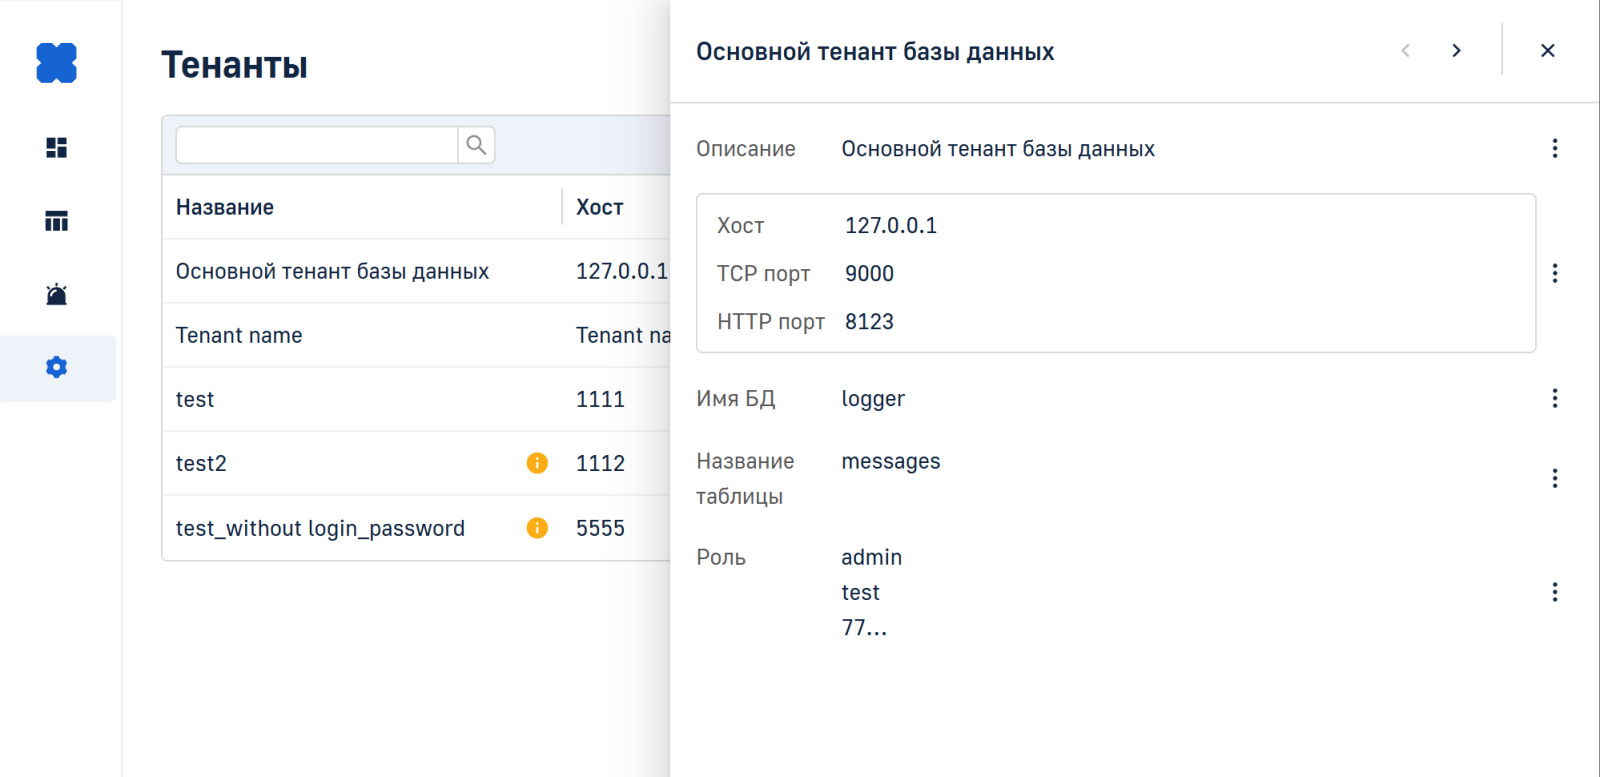Image resolution: width=1600 pixels, height=777 pixels.
Task: Select the 'Tenant name' table row
Action: [360, 335]
